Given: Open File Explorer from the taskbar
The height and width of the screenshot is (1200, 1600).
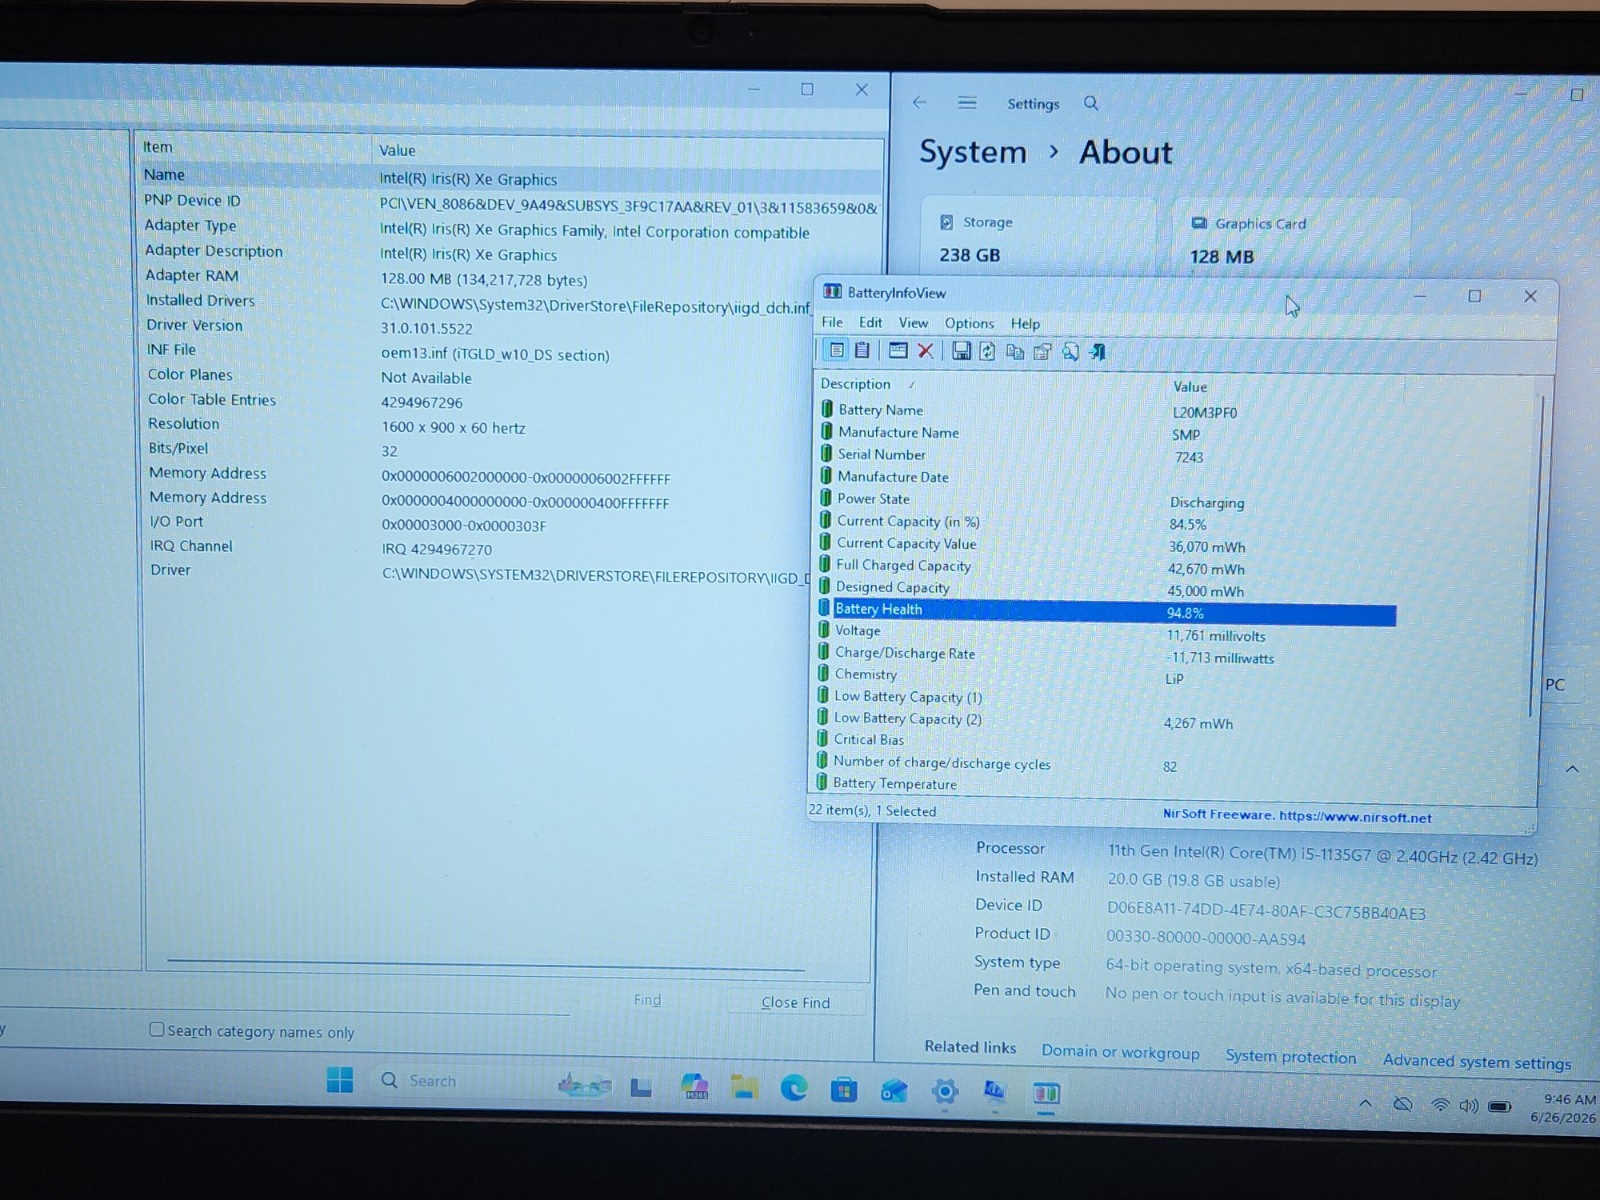Looking at the screenshot, I should (x=744, y=1087).
